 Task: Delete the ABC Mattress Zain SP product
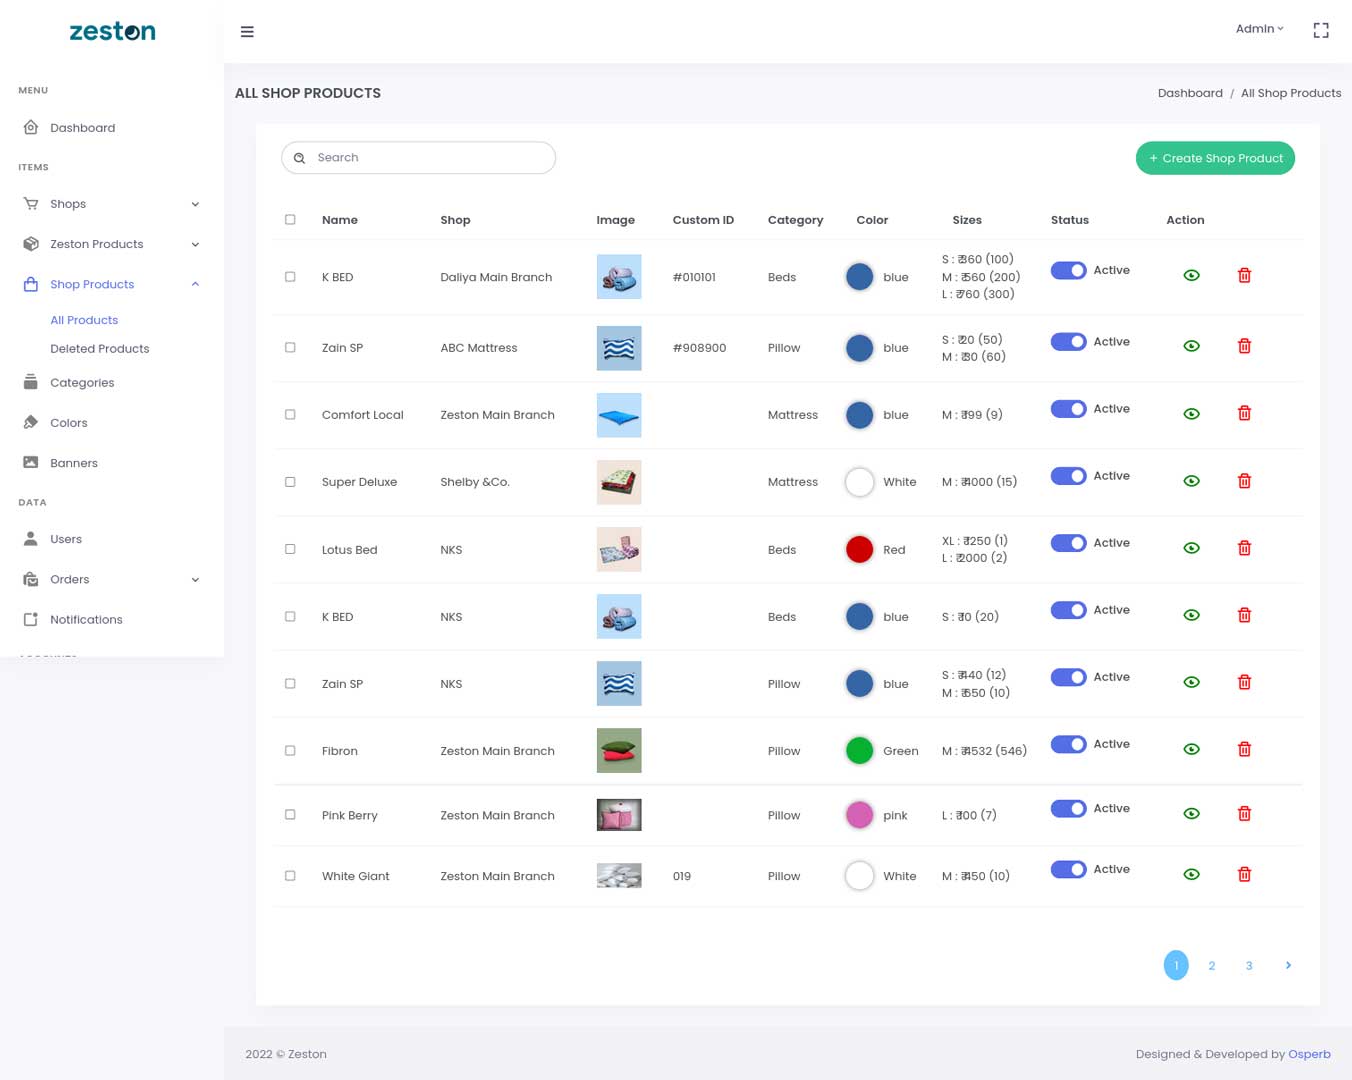[1244, 346]
